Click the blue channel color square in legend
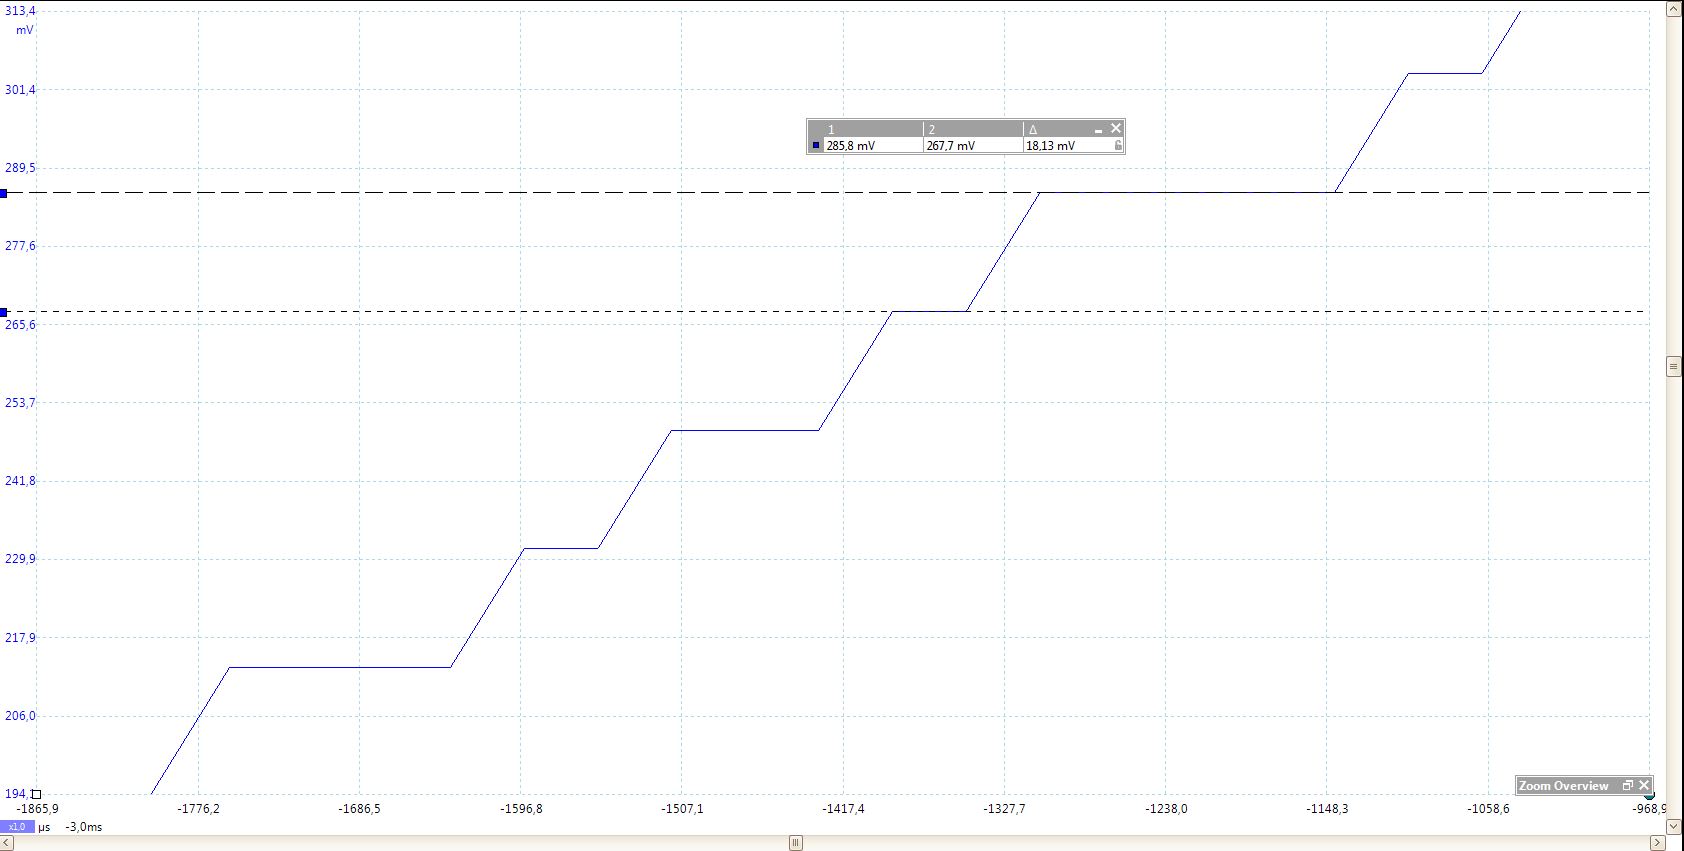 [816, 146]
